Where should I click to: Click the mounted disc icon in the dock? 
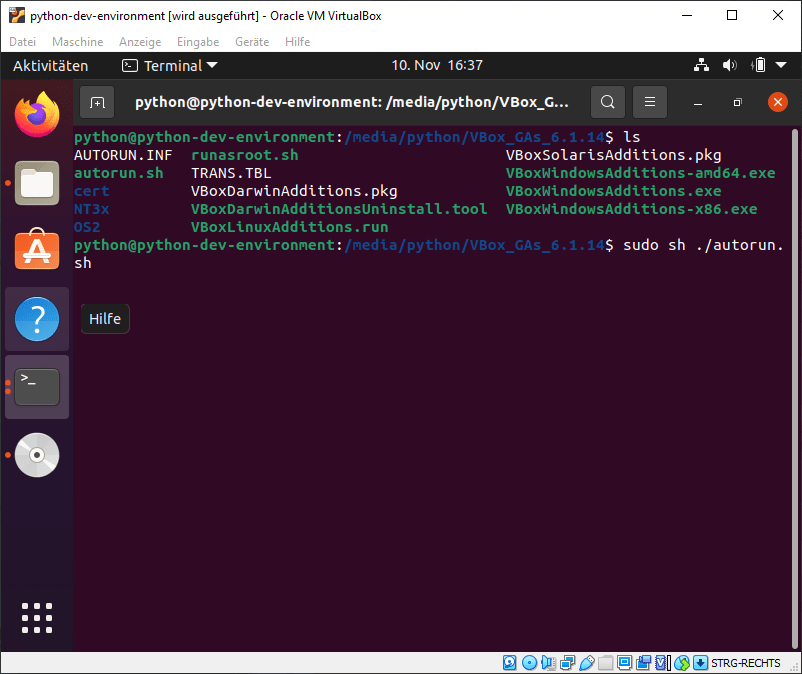pyautogui.click(x=37, y=455)
